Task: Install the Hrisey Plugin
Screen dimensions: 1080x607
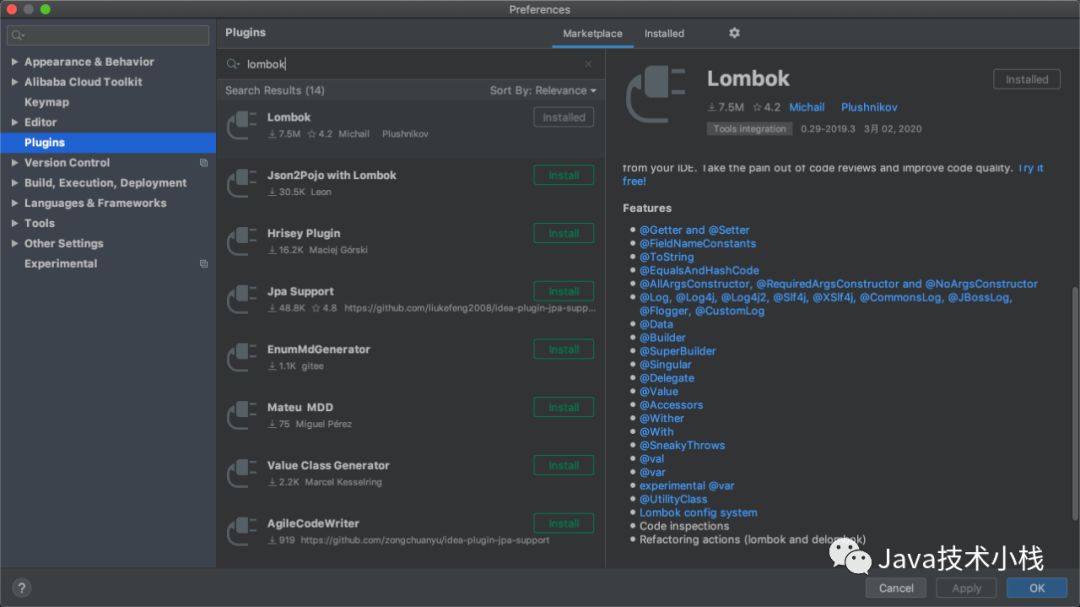Action: (x=563, y=233)
